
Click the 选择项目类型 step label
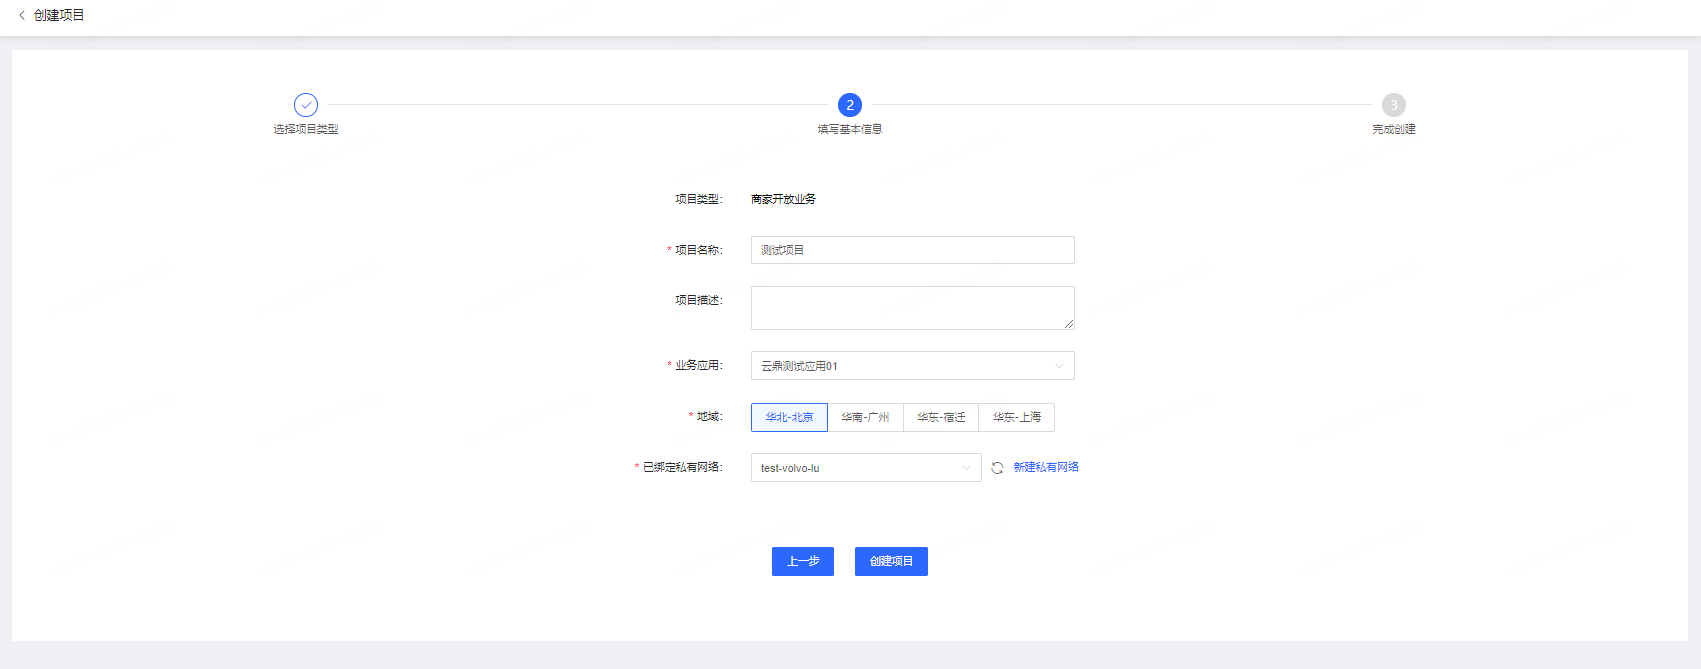pyautogui.click(x=306, y=129)
